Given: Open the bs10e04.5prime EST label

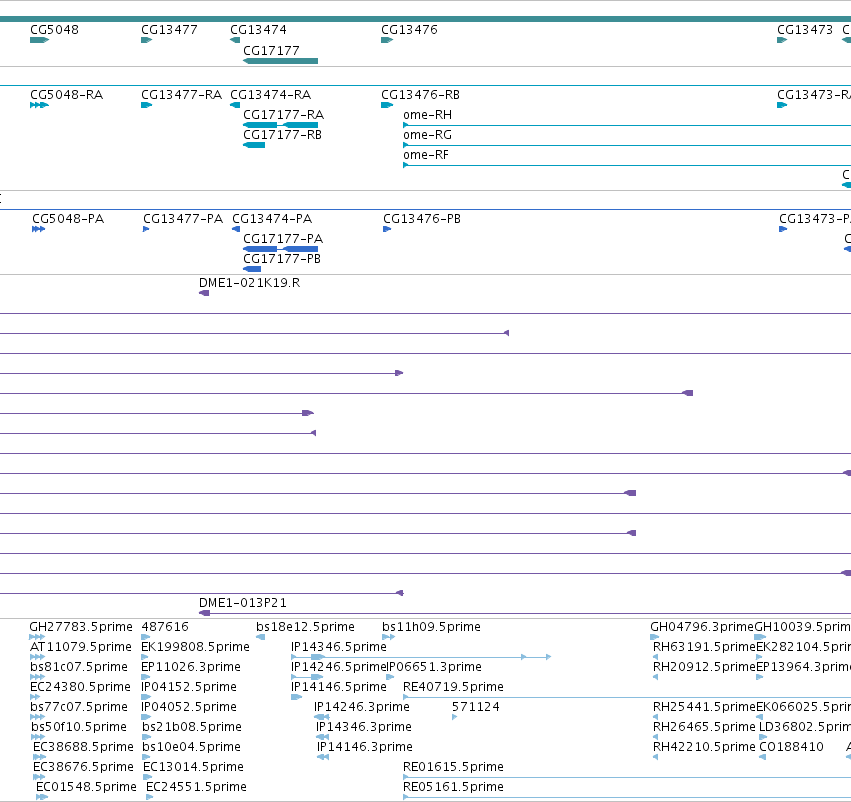Looking at the screenshot, I should 191,748.
